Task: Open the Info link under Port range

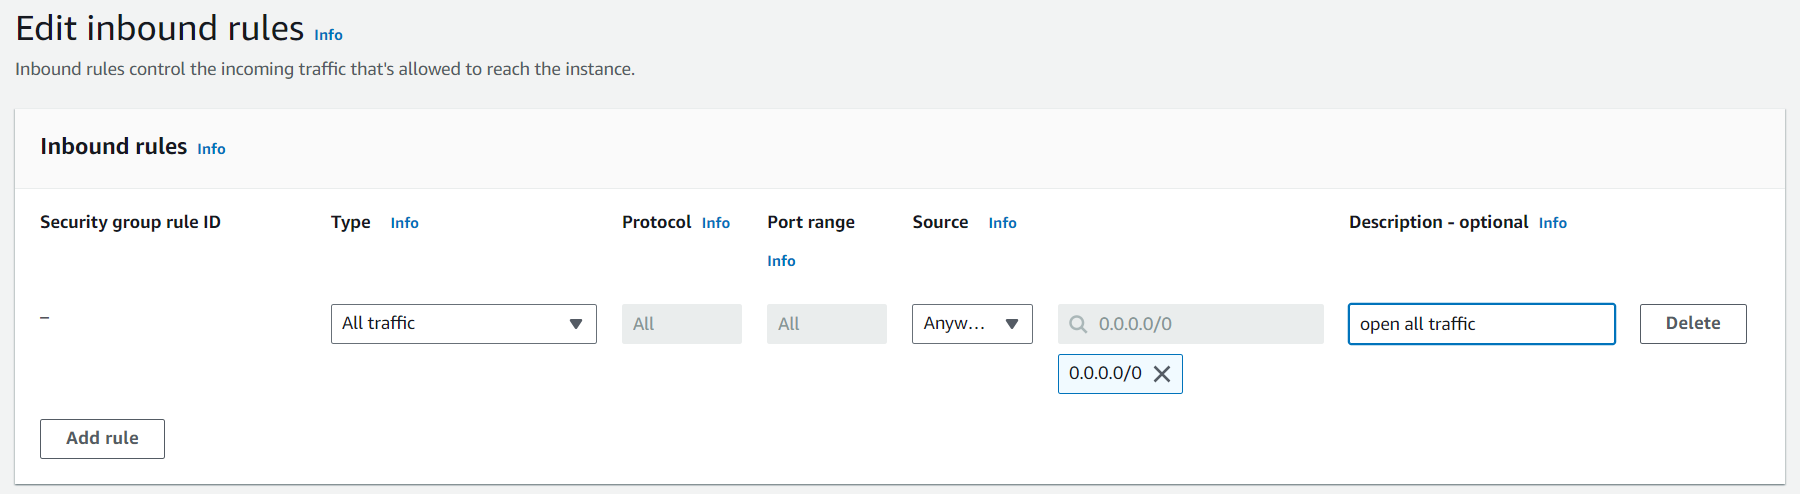Action: coord(781,261)
